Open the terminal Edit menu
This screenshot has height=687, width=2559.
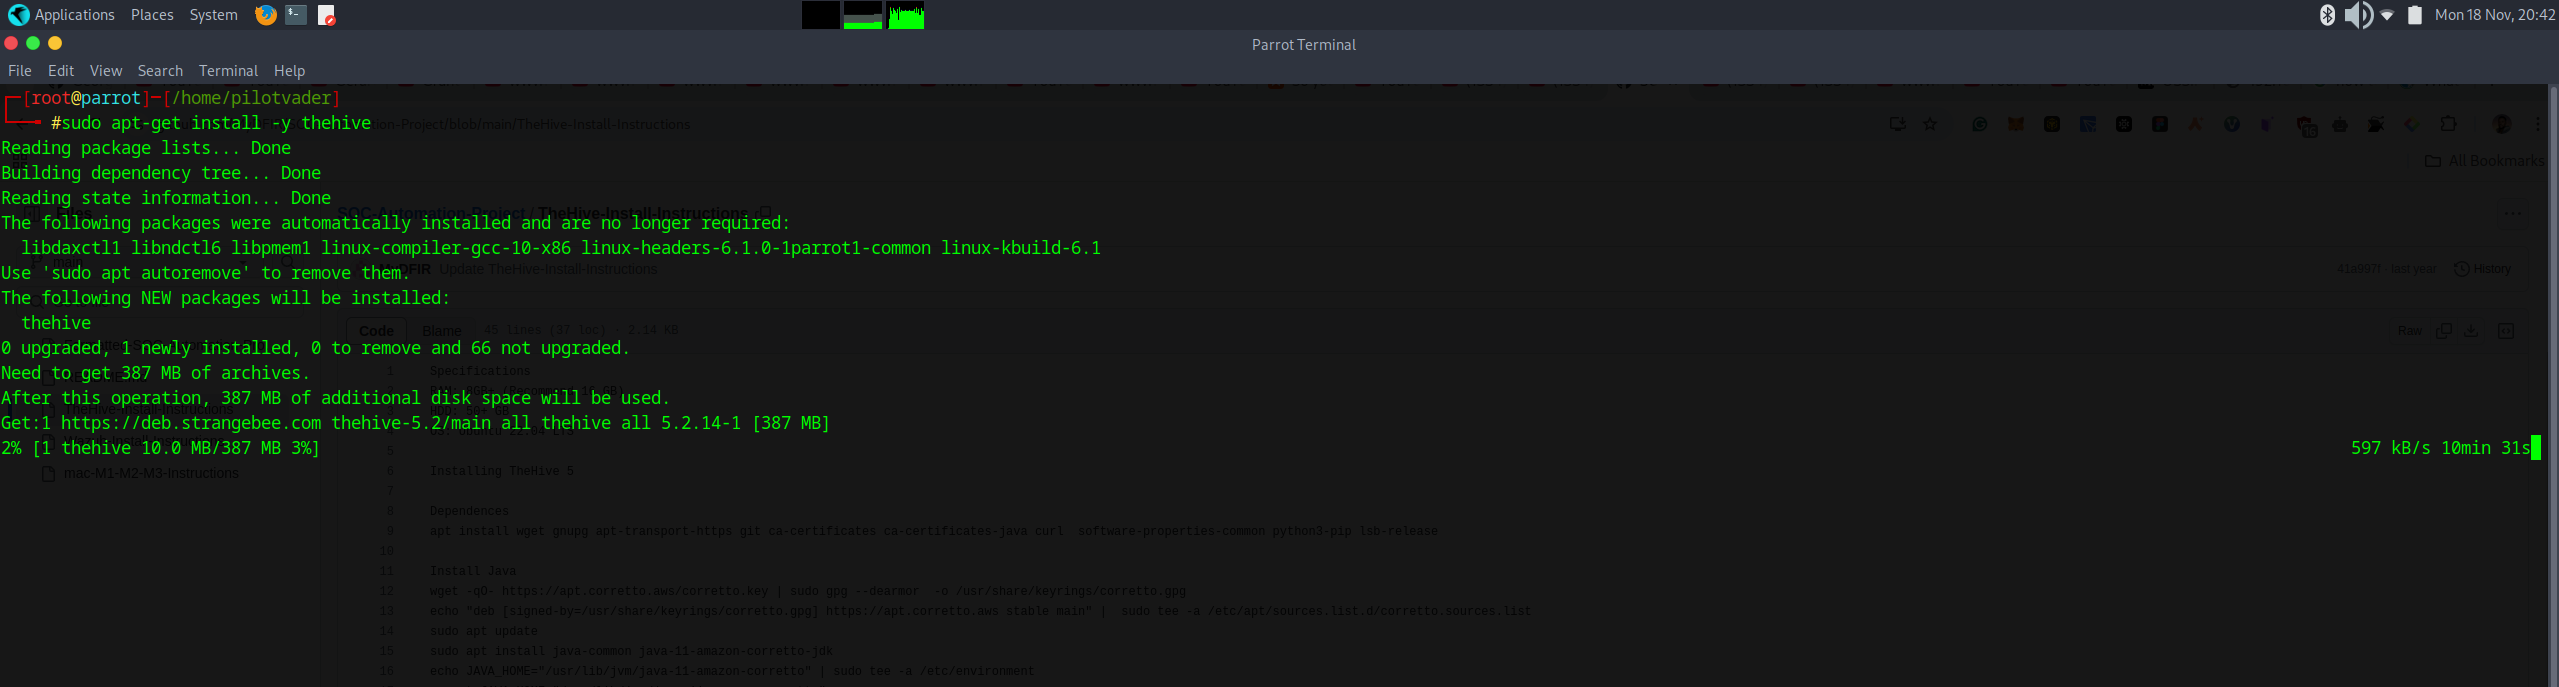[x=61, y=71]
